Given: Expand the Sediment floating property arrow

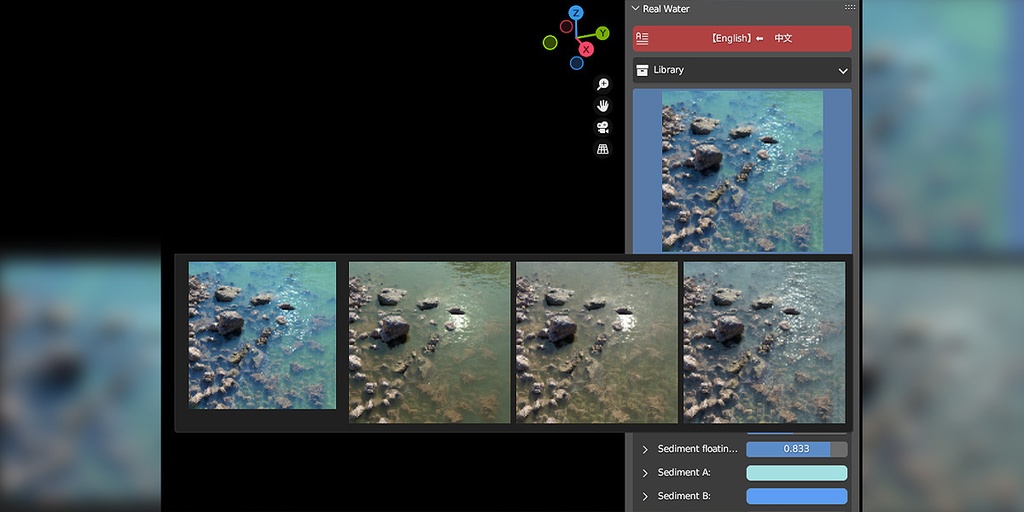Looking at the screenshot, I should (645, 449).
